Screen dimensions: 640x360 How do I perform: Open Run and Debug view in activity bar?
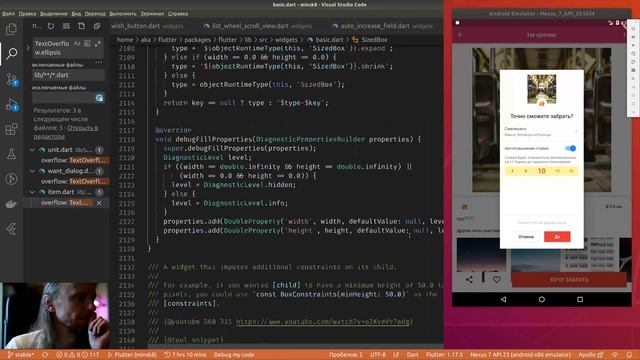point(11,104)
